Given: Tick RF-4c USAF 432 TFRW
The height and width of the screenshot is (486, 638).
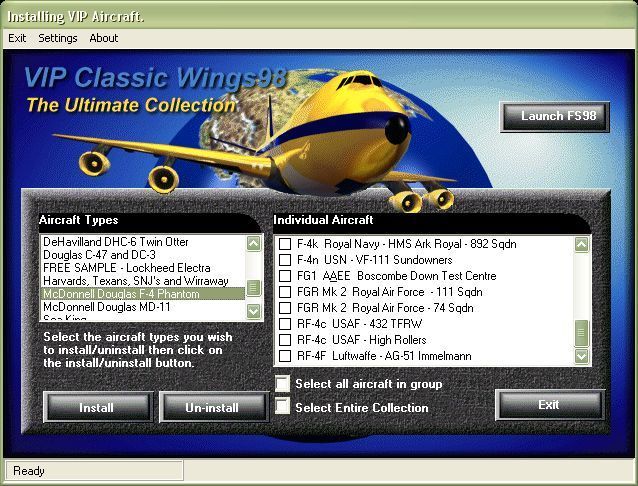Looking at the screenshot, I should [285, 324].
